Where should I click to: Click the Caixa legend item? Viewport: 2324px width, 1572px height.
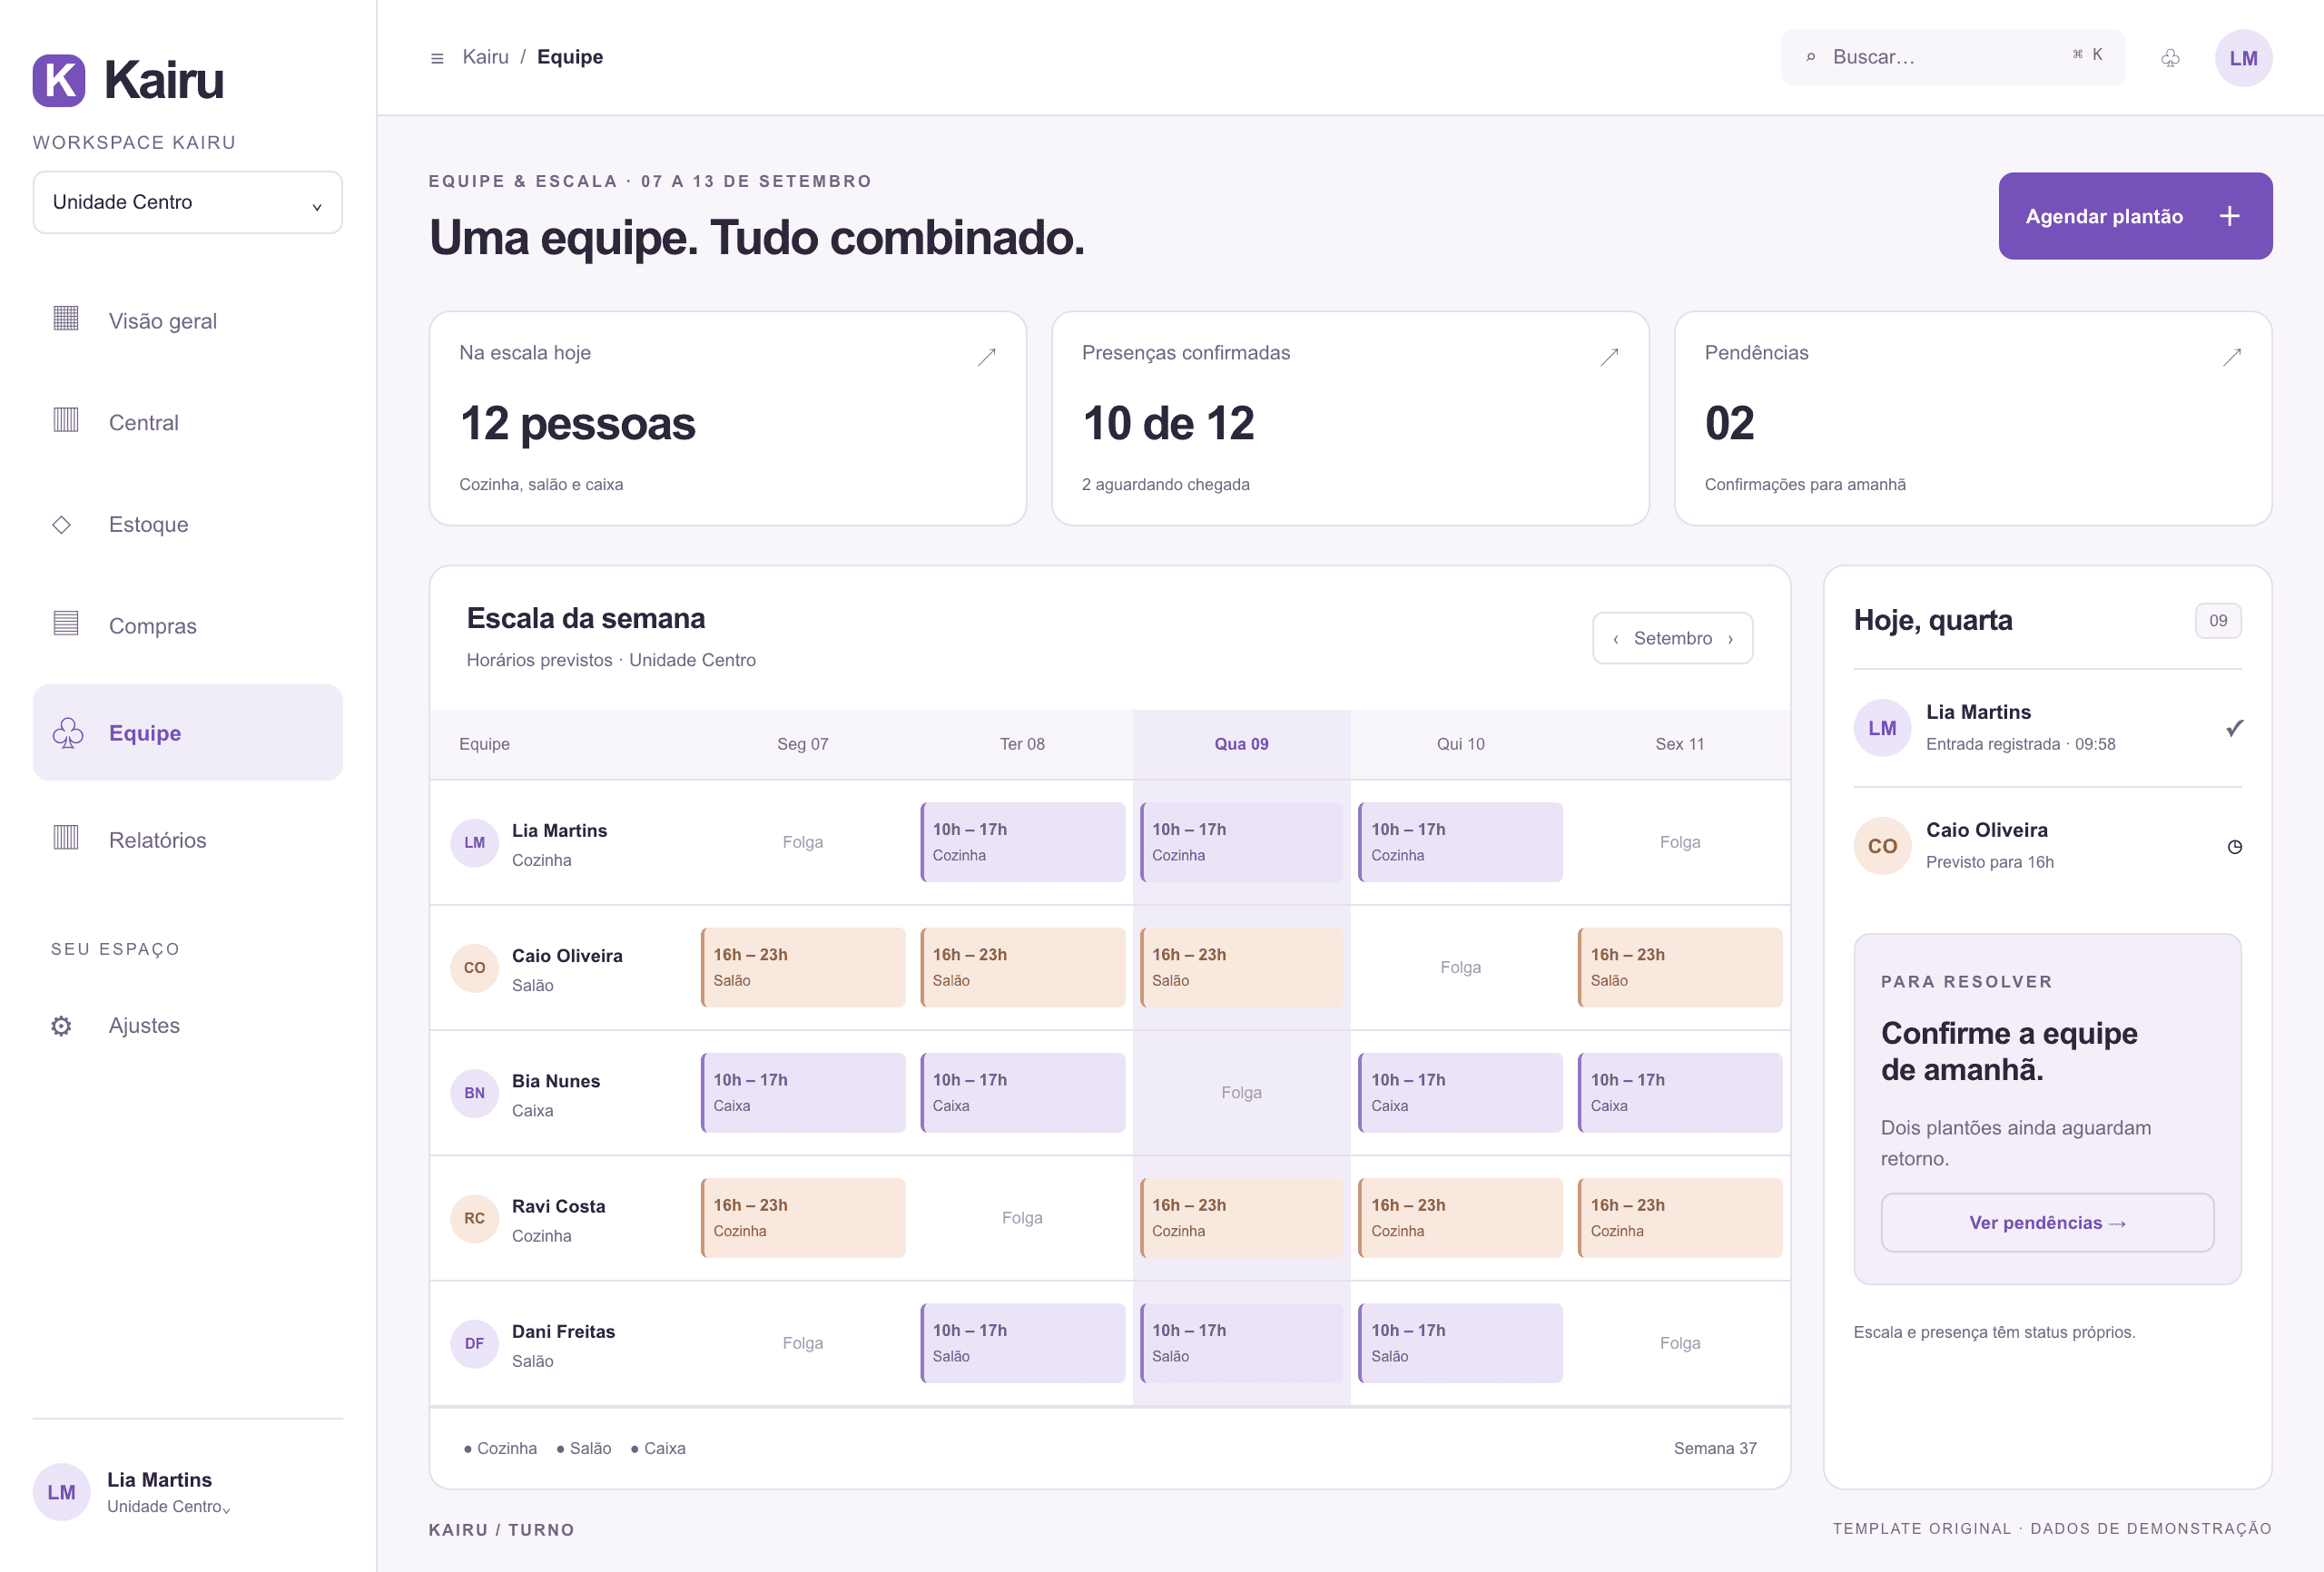657,1448
